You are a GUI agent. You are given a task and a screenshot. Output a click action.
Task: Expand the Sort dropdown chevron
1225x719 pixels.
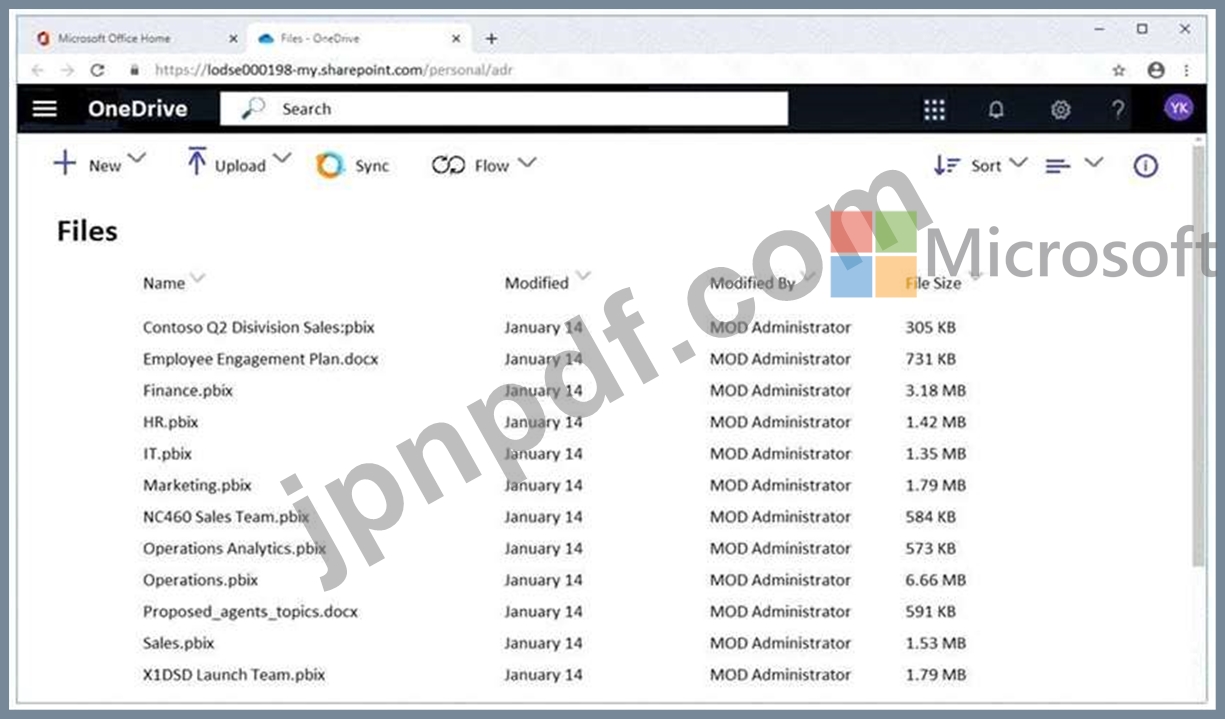[x=1018, y=163]
